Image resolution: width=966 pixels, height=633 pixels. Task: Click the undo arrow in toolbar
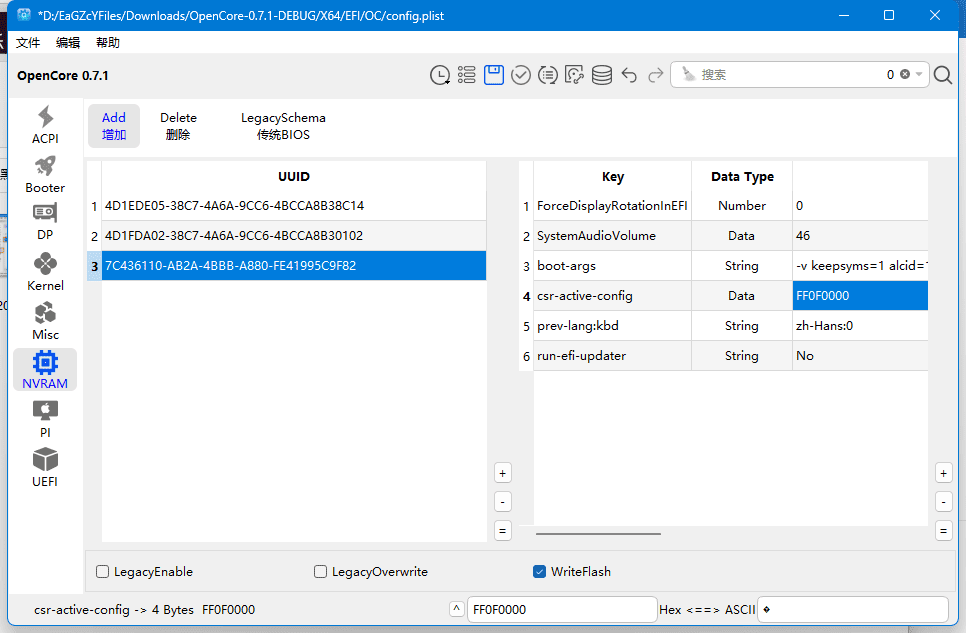(629, 74)
